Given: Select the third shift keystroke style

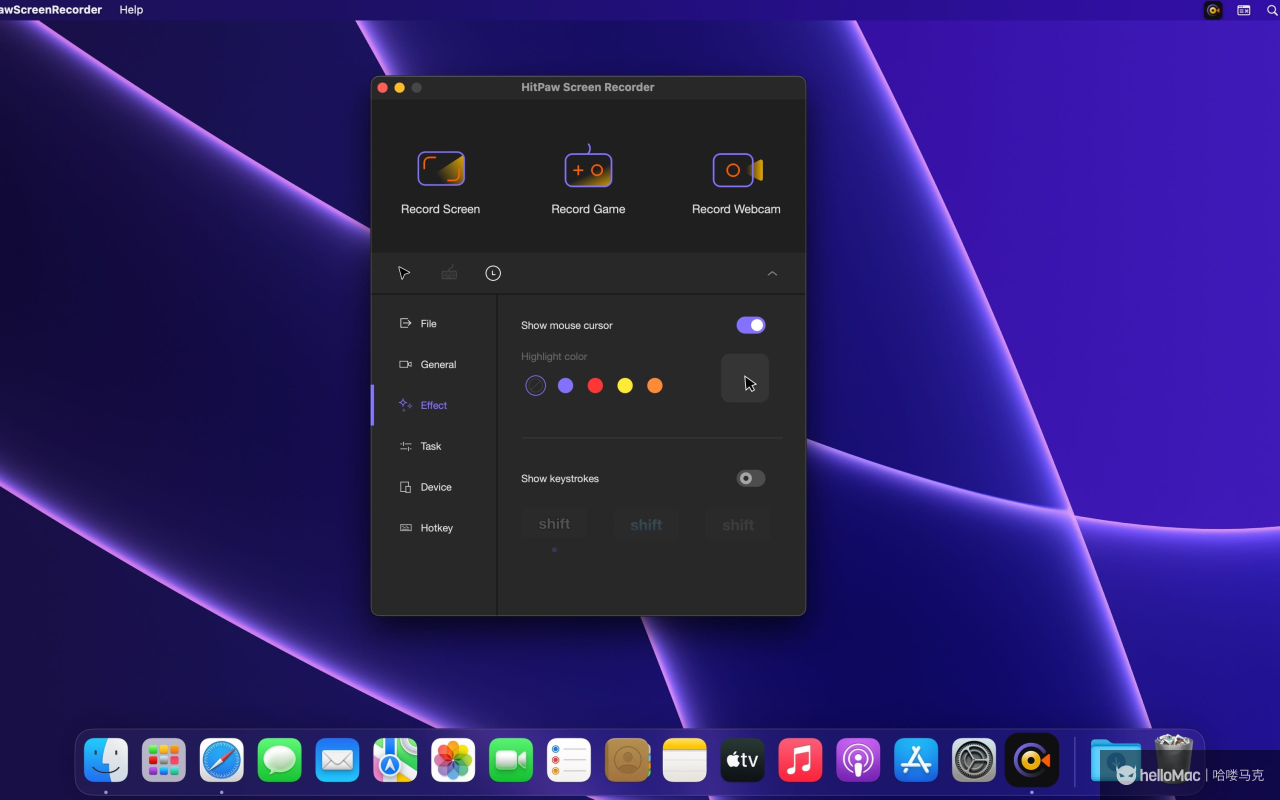Looking at the screenshot, I should pyautogui.click(x=738, y=524).
